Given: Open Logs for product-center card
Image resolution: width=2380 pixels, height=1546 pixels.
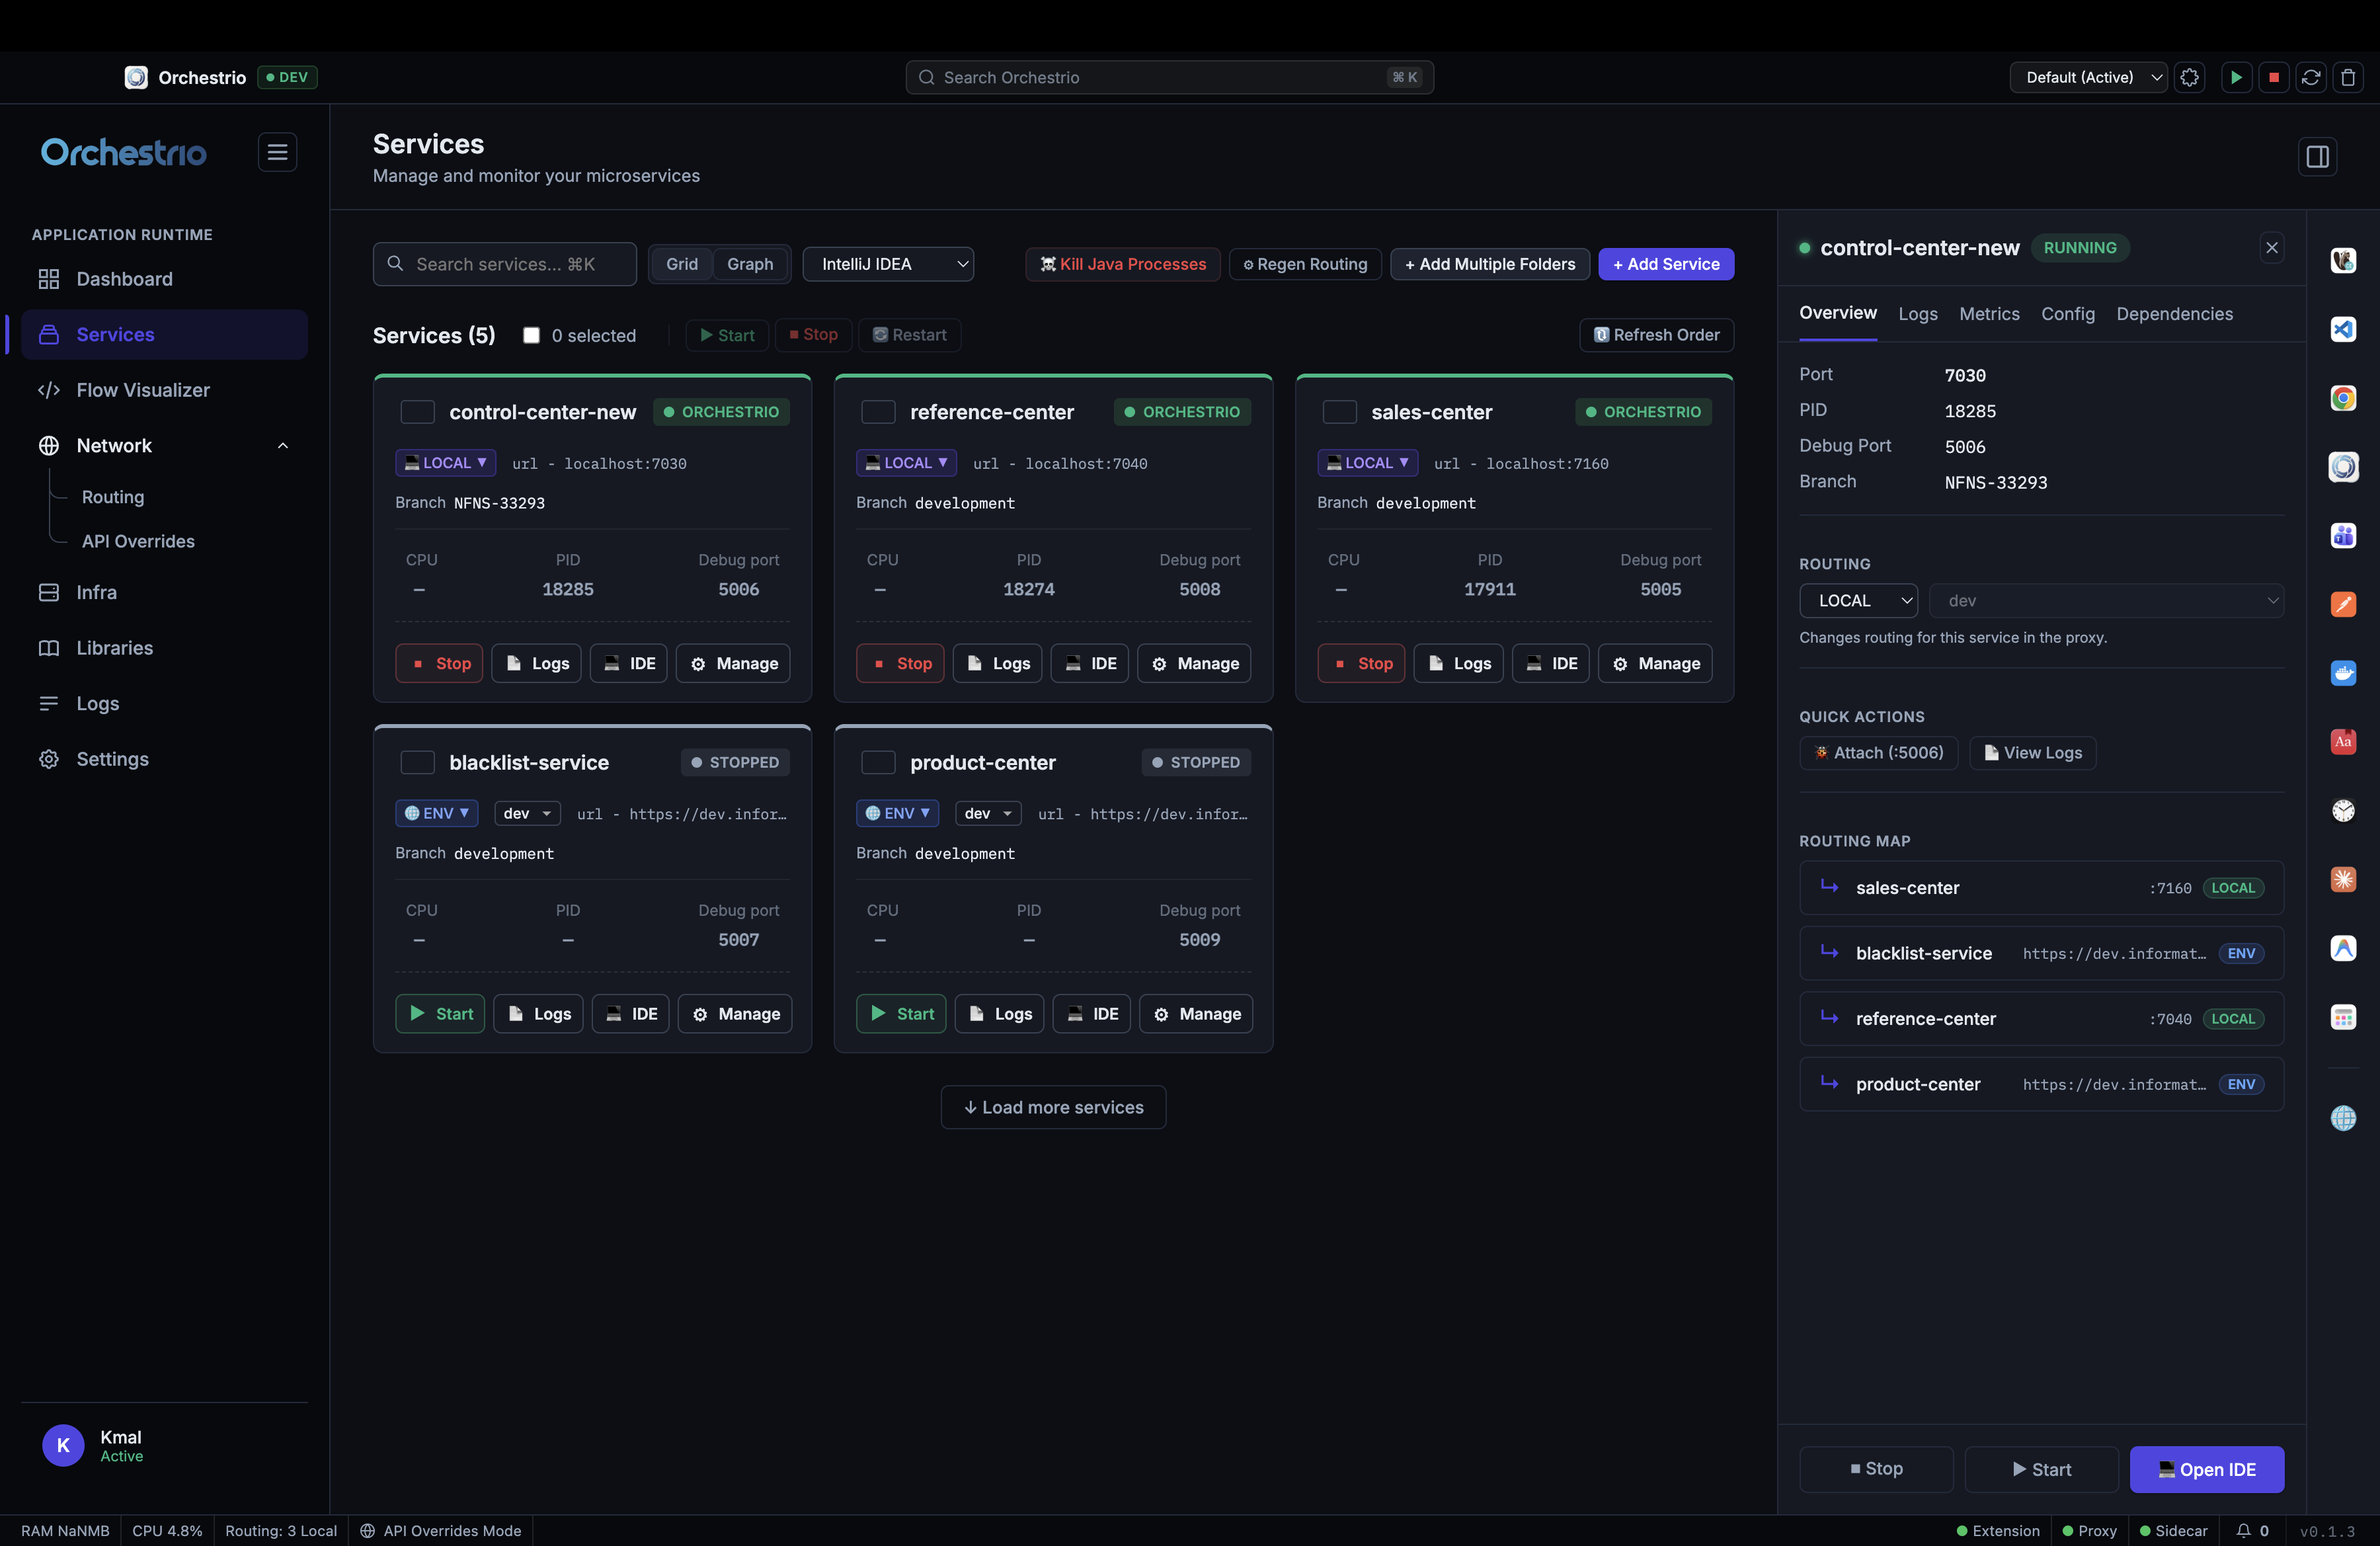Looking at the screenshot, I should [x=999, y=1013].
